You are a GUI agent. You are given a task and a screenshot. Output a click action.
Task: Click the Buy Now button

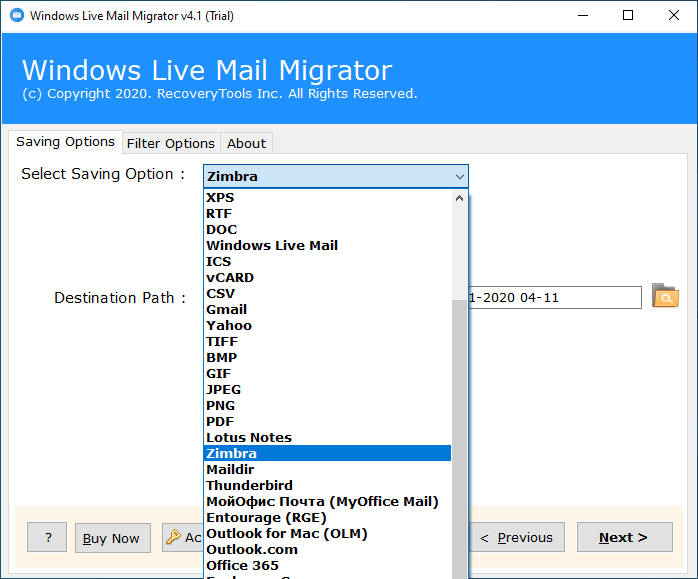coord(113,538)
